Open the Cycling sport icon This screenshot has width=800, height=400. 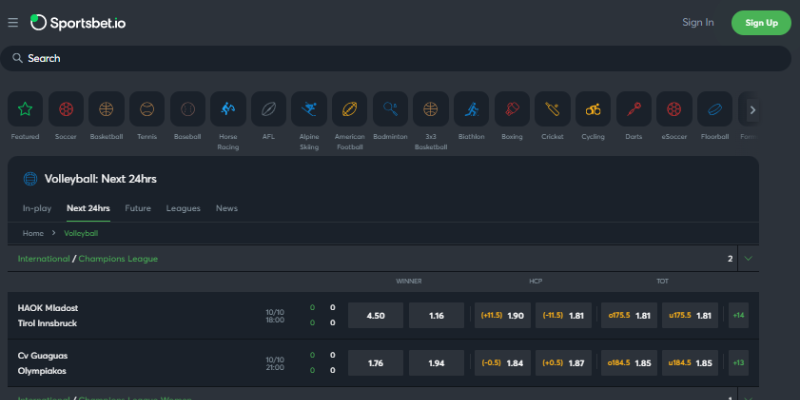593,109
